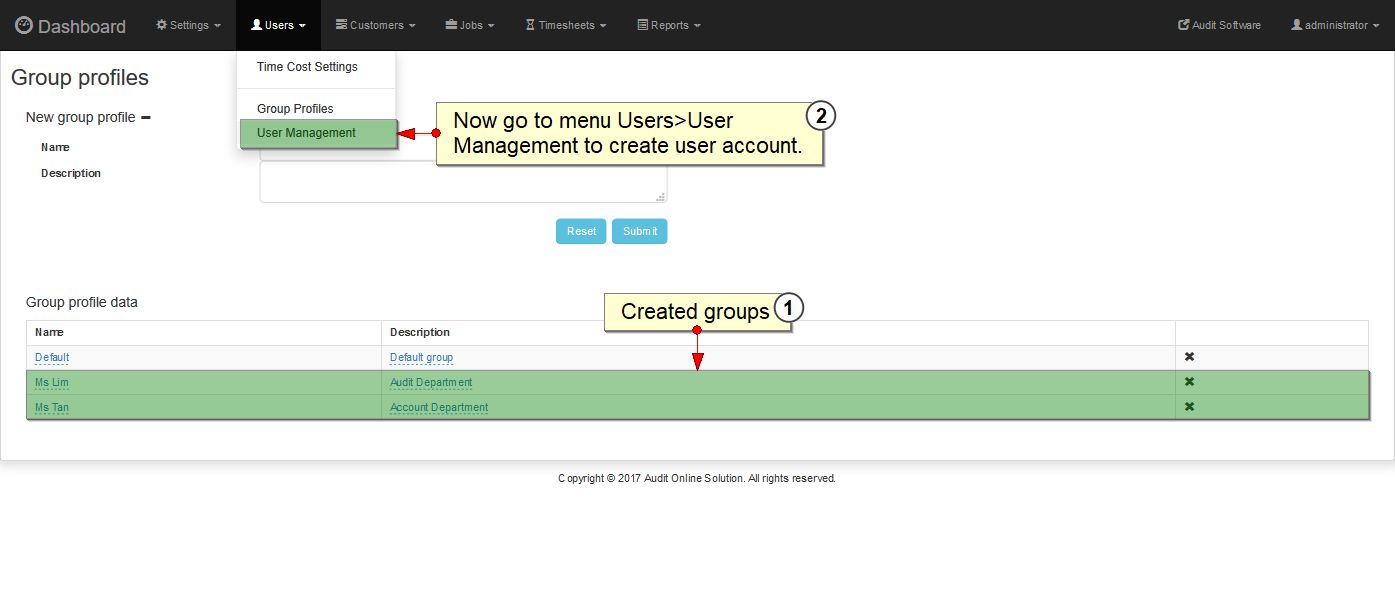Viewport: 1395px width, 602px height.
Task: Click into the Description text area
Action: 463,182
